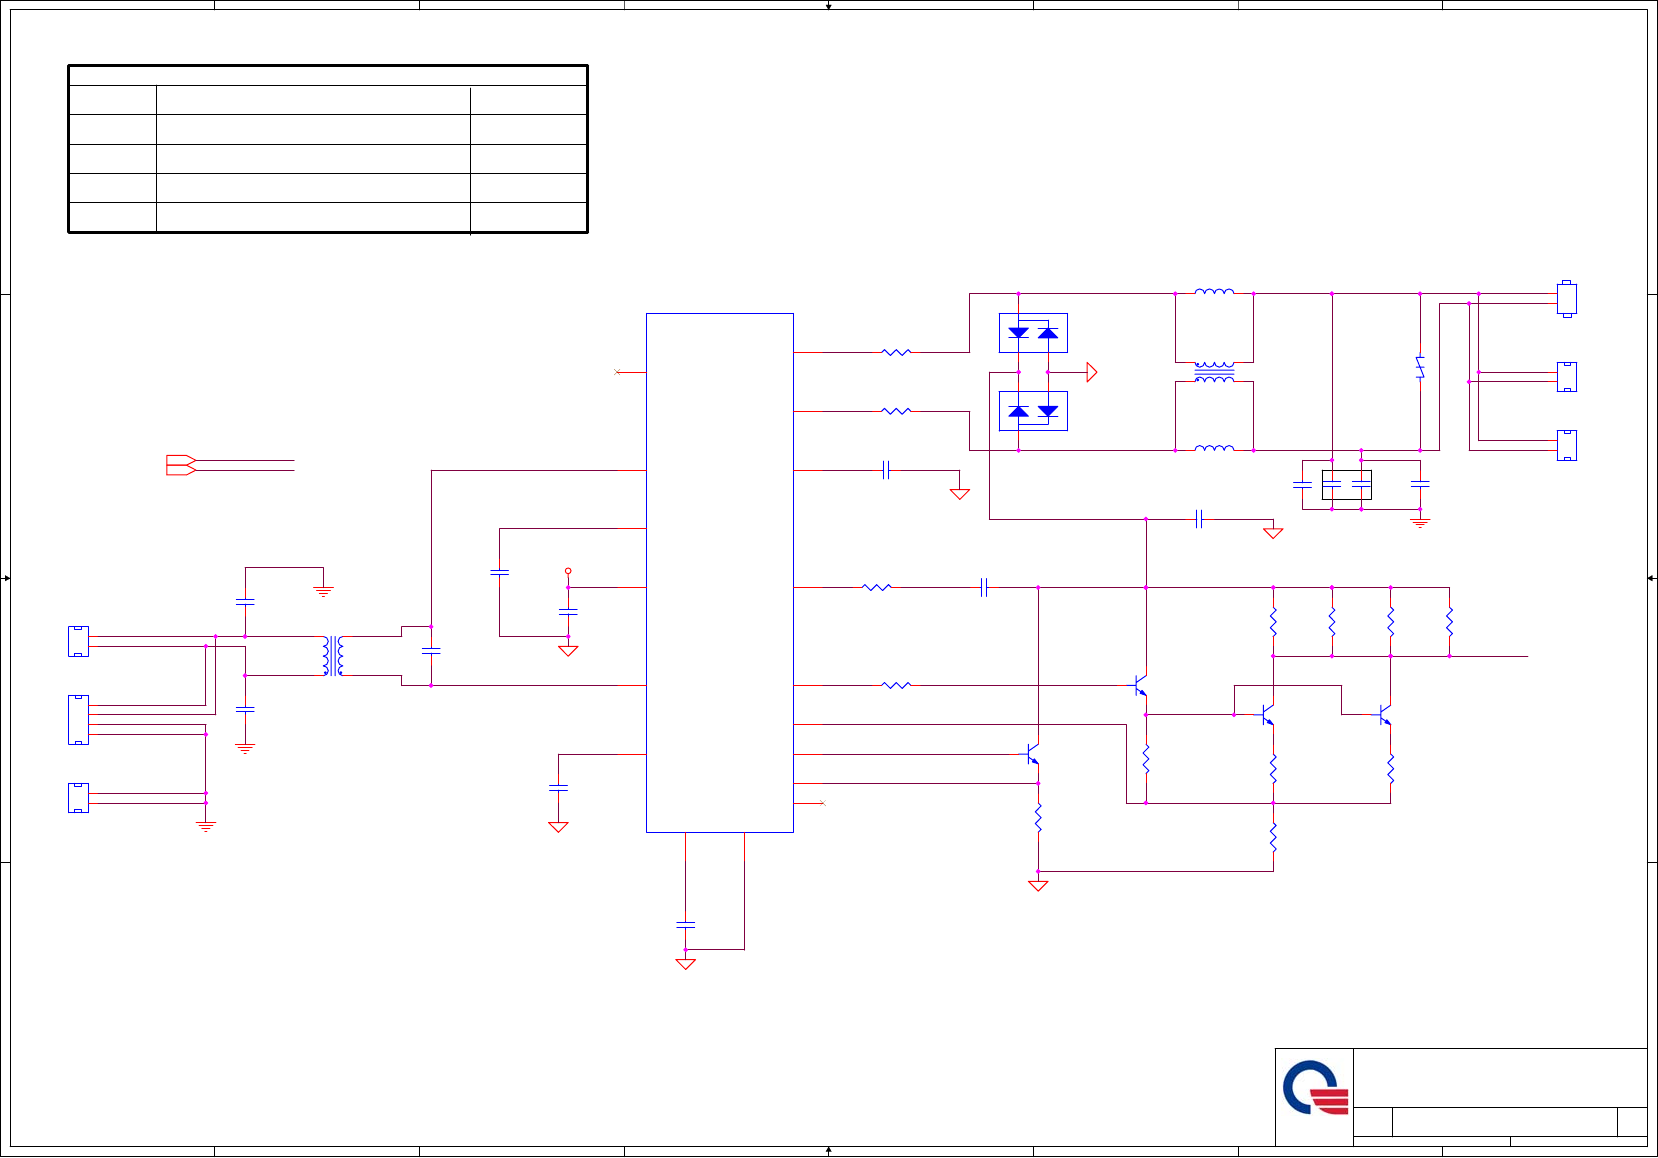Select the empty title block field beside the logo
This screenshot has height=1158, width=1658.
(1500, 1078)
